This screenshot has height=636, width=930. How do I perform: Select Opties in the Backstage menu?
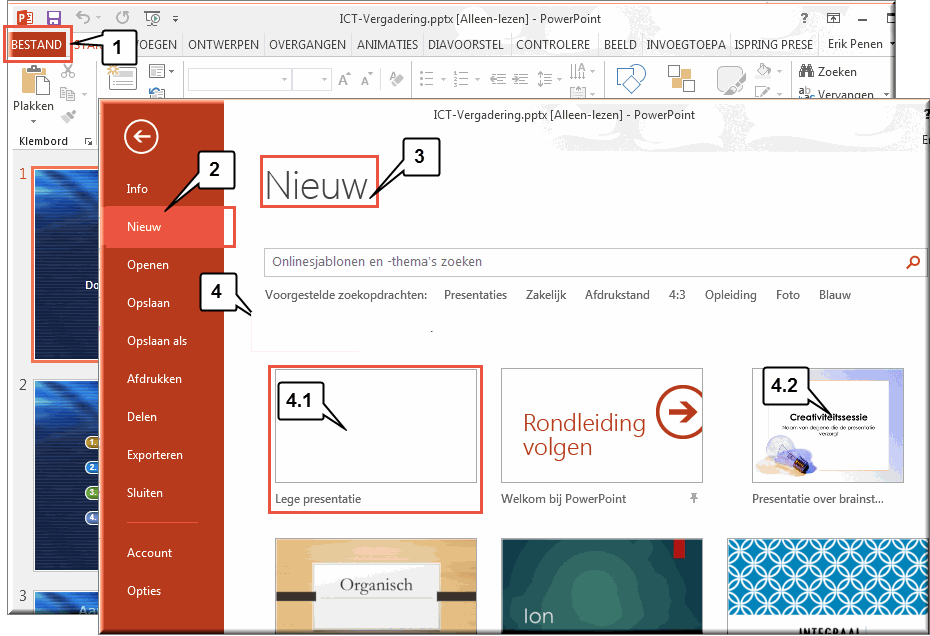click(144, 590)
